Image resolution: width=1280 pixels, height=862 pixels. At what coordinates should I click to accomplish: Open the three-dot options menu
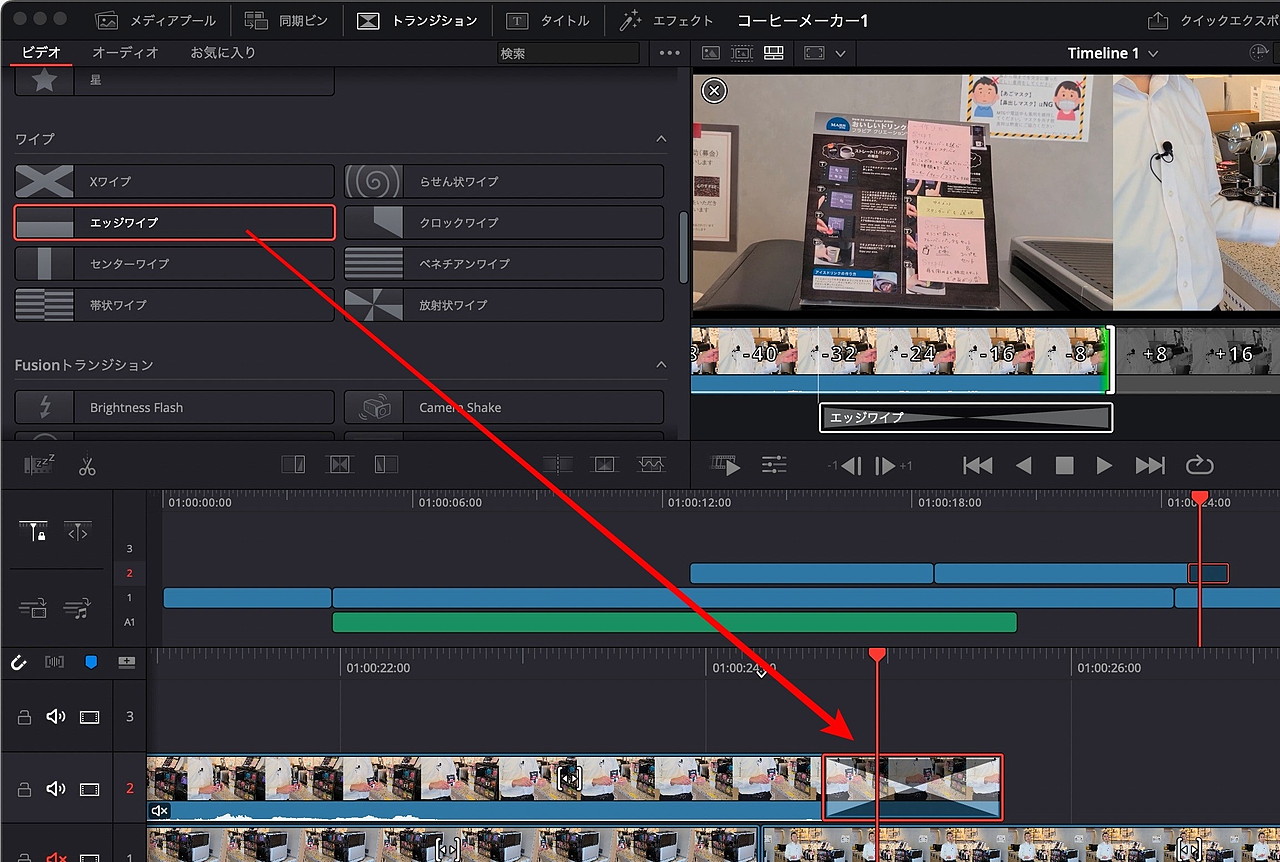[x=670, y=53]
